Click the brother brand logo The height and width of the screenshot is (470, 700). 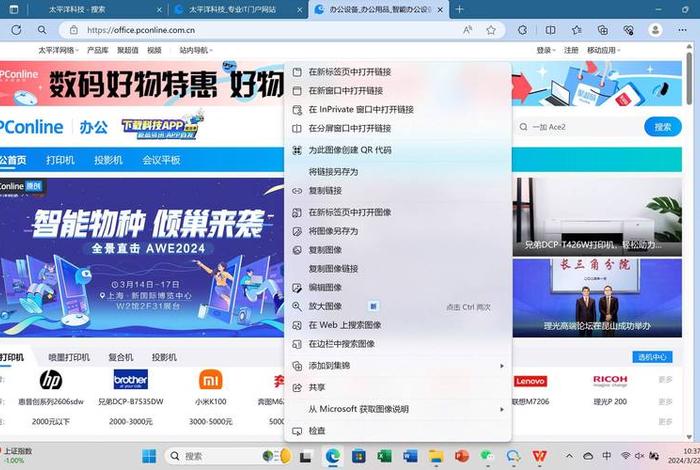(130, 380)
